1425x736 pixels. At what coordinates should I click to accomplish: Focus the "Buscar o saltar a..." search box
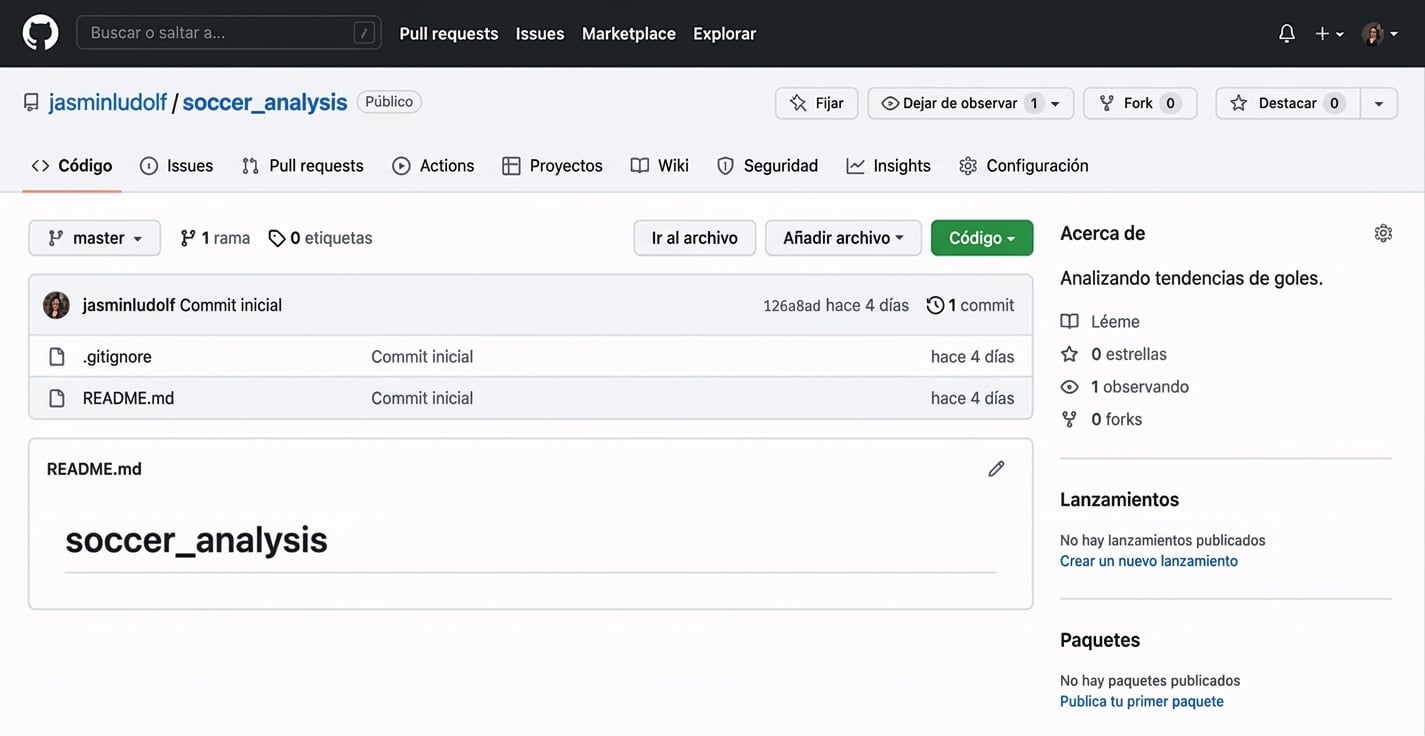pyautogui.click(x=229, y=33)
